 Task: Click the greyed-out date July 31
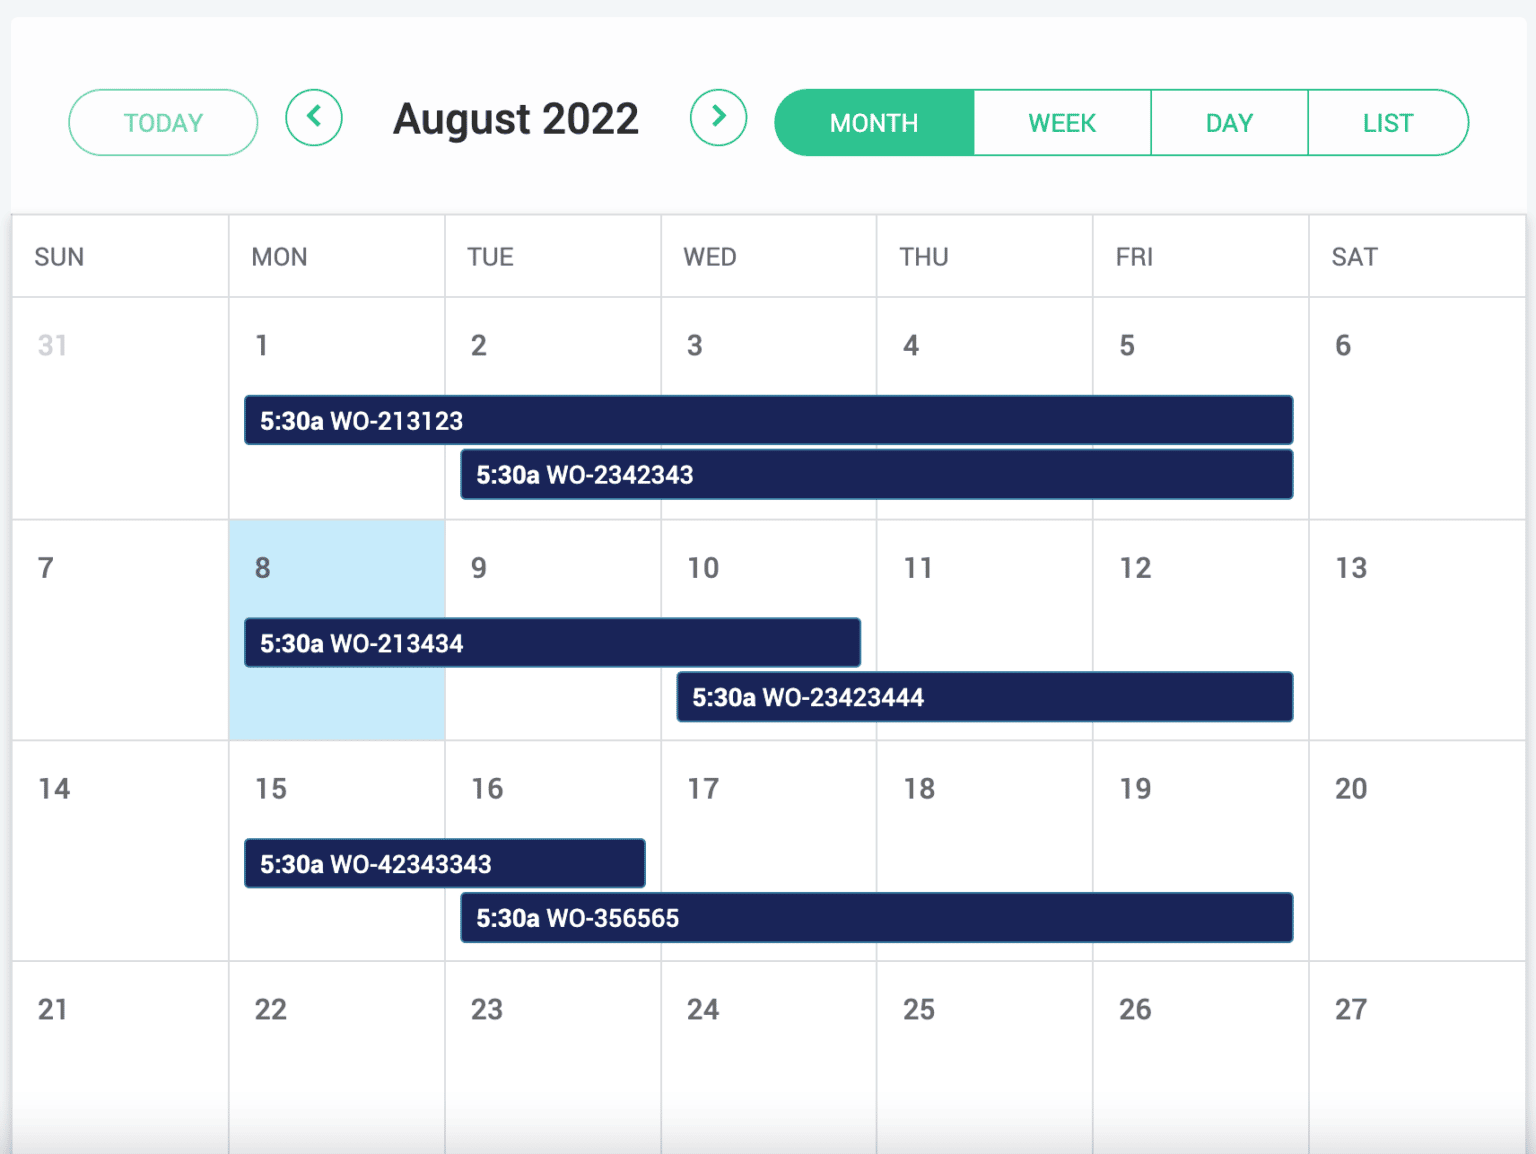[53, 346]
